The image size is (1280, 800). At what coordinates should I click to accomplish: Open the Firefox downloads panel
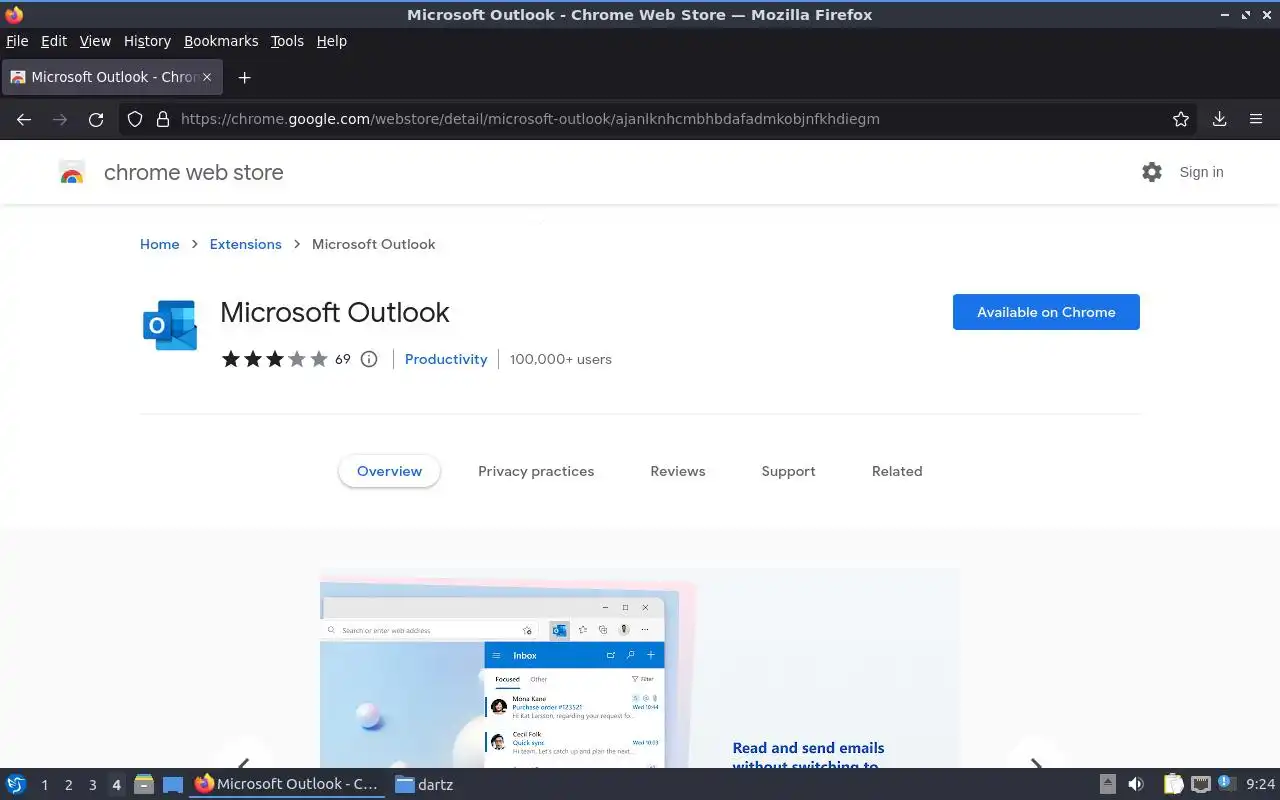(x=1220, y=119)
